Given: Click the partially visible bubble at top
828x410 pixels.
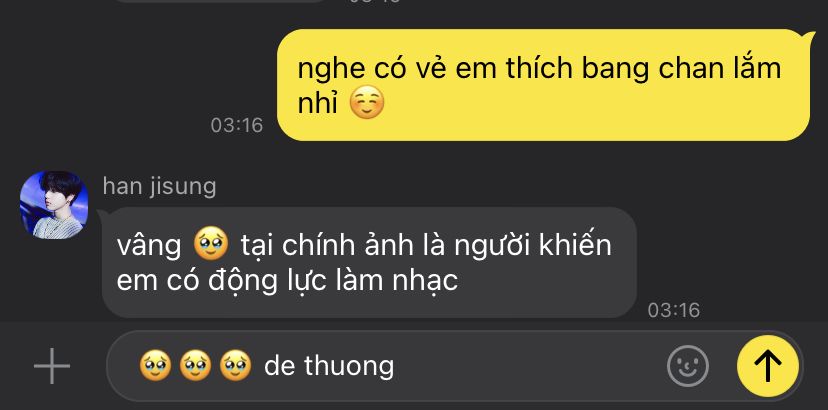Looking at the screenshot, I should click(x=222, y=1).
